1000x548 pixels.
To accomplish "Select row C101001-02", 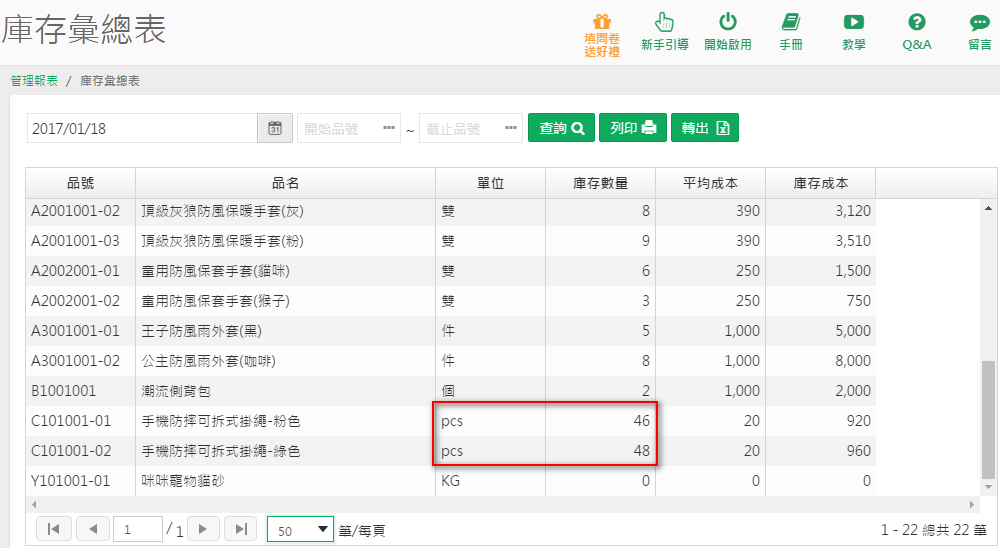I will [x=451, y=451].
